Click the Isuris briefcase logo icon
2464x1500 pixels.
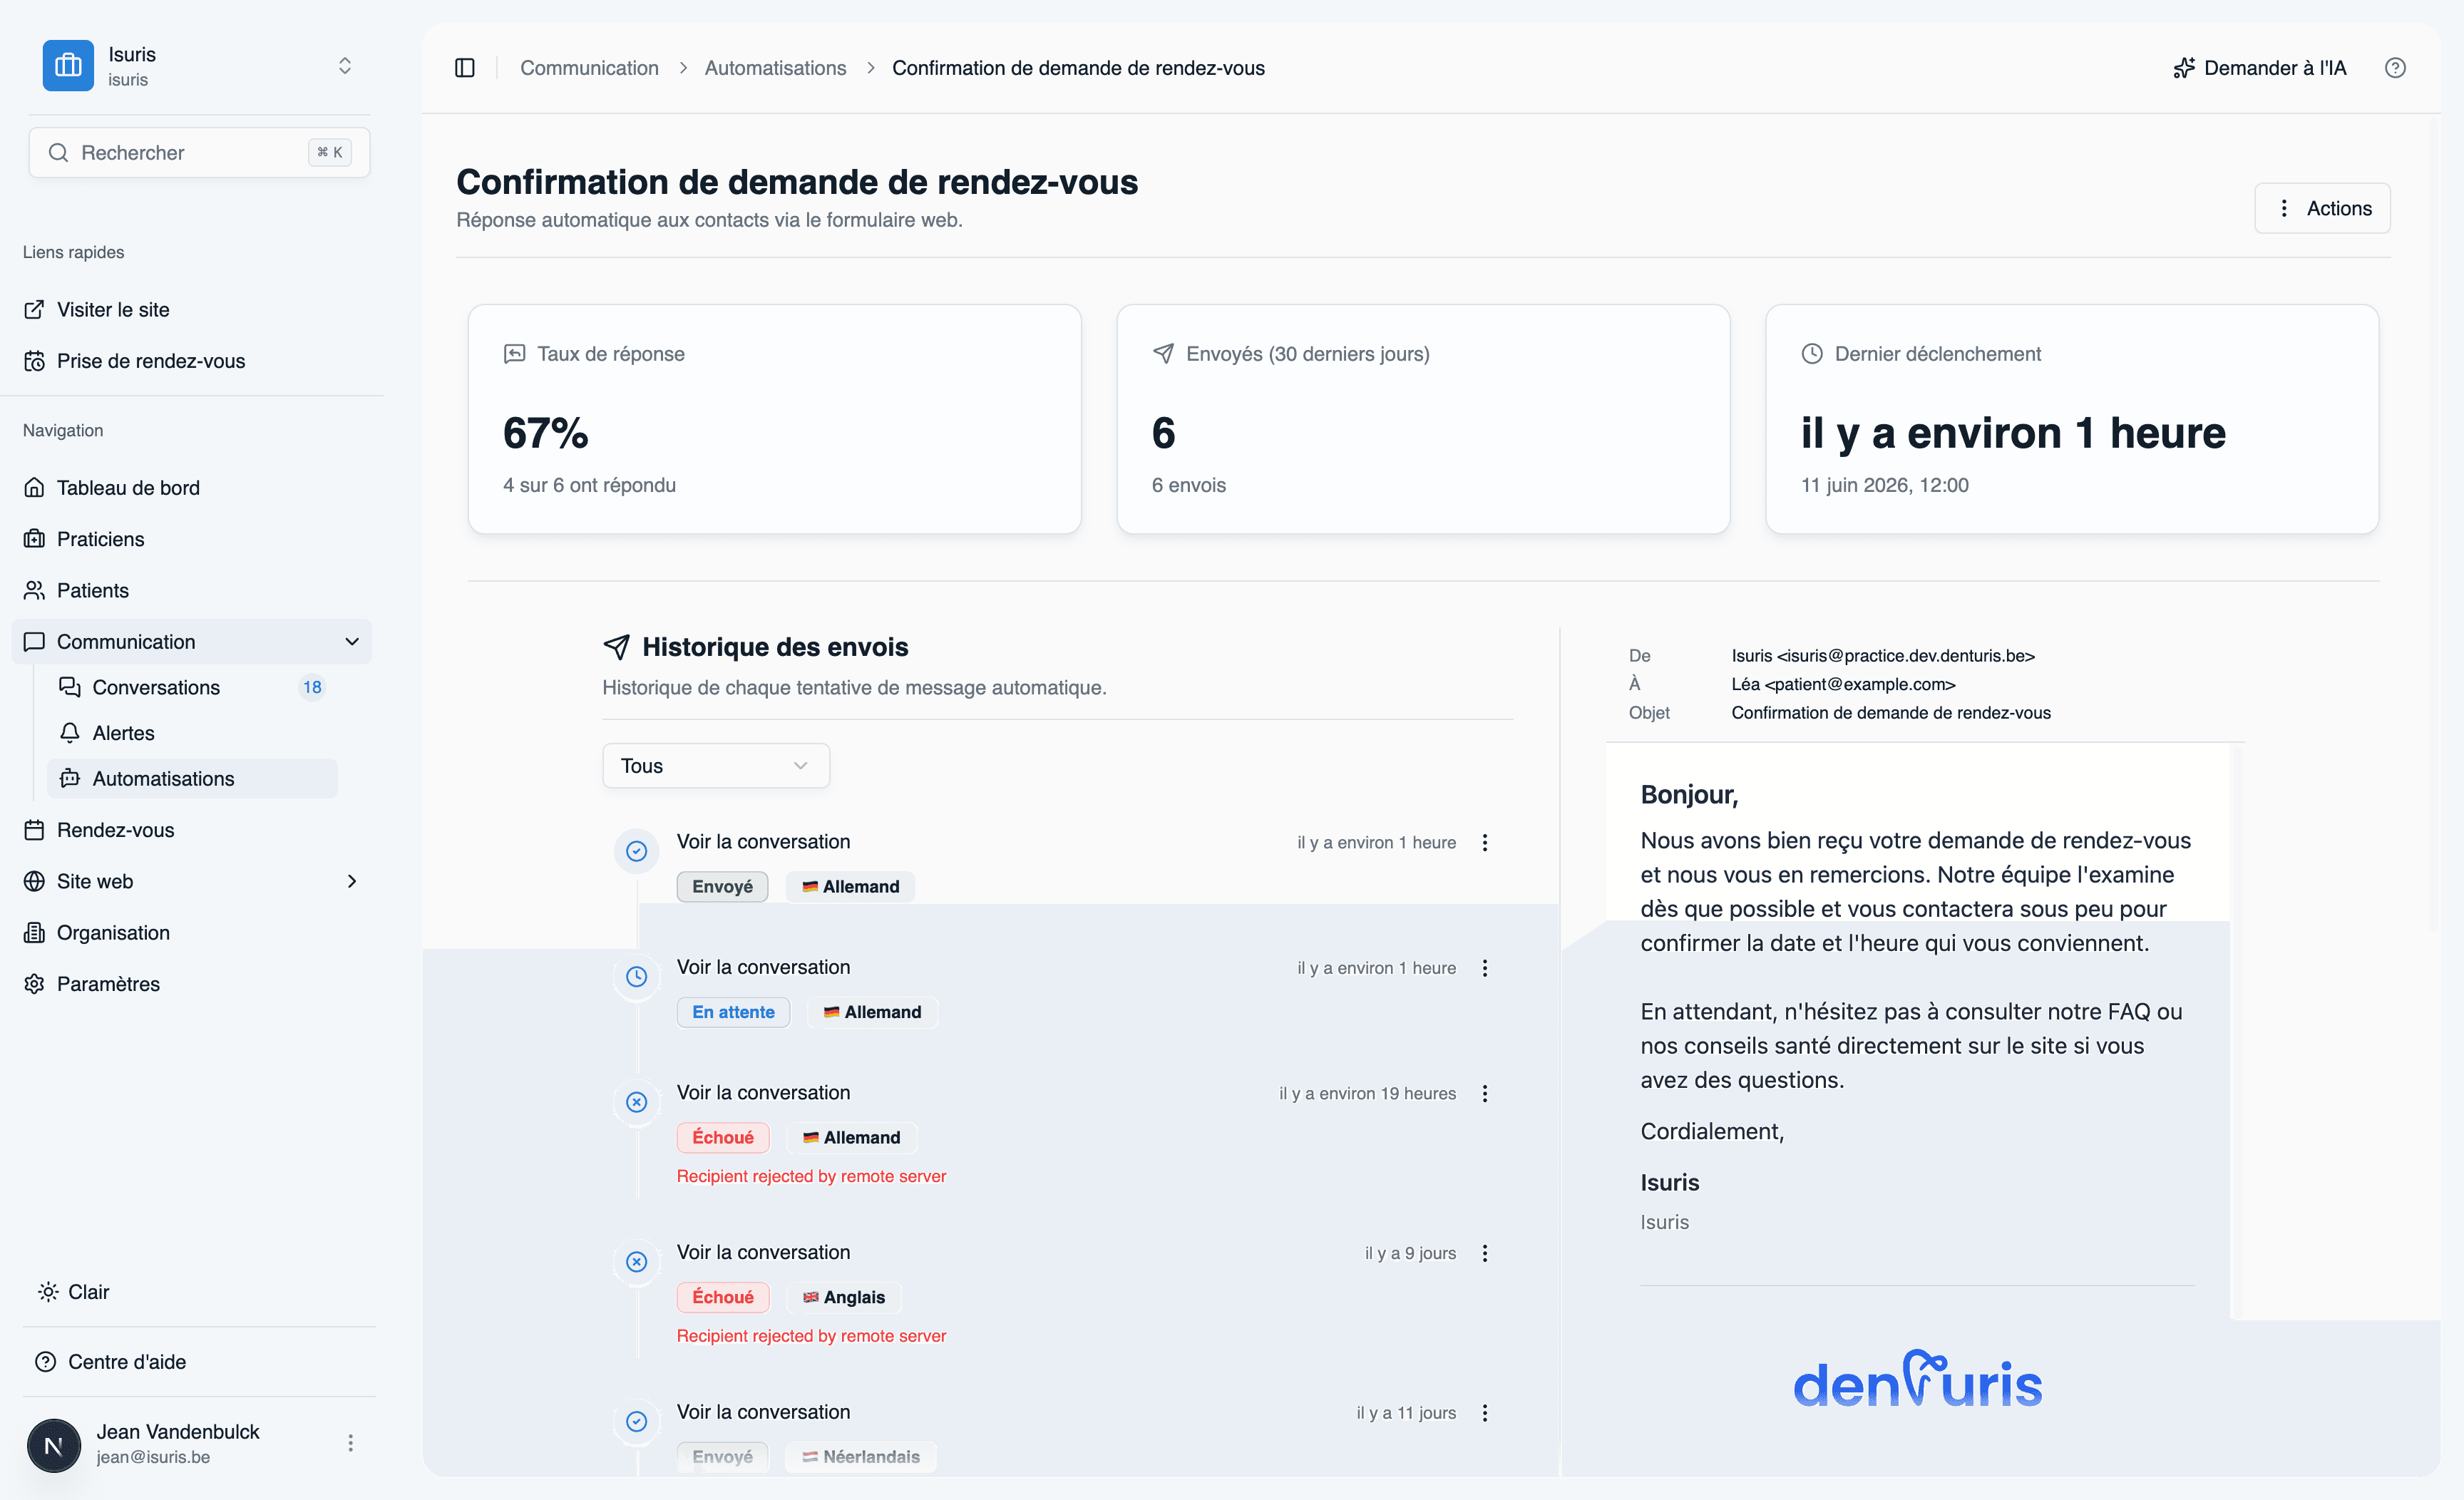pyautogui.click(x=68, y=66)
